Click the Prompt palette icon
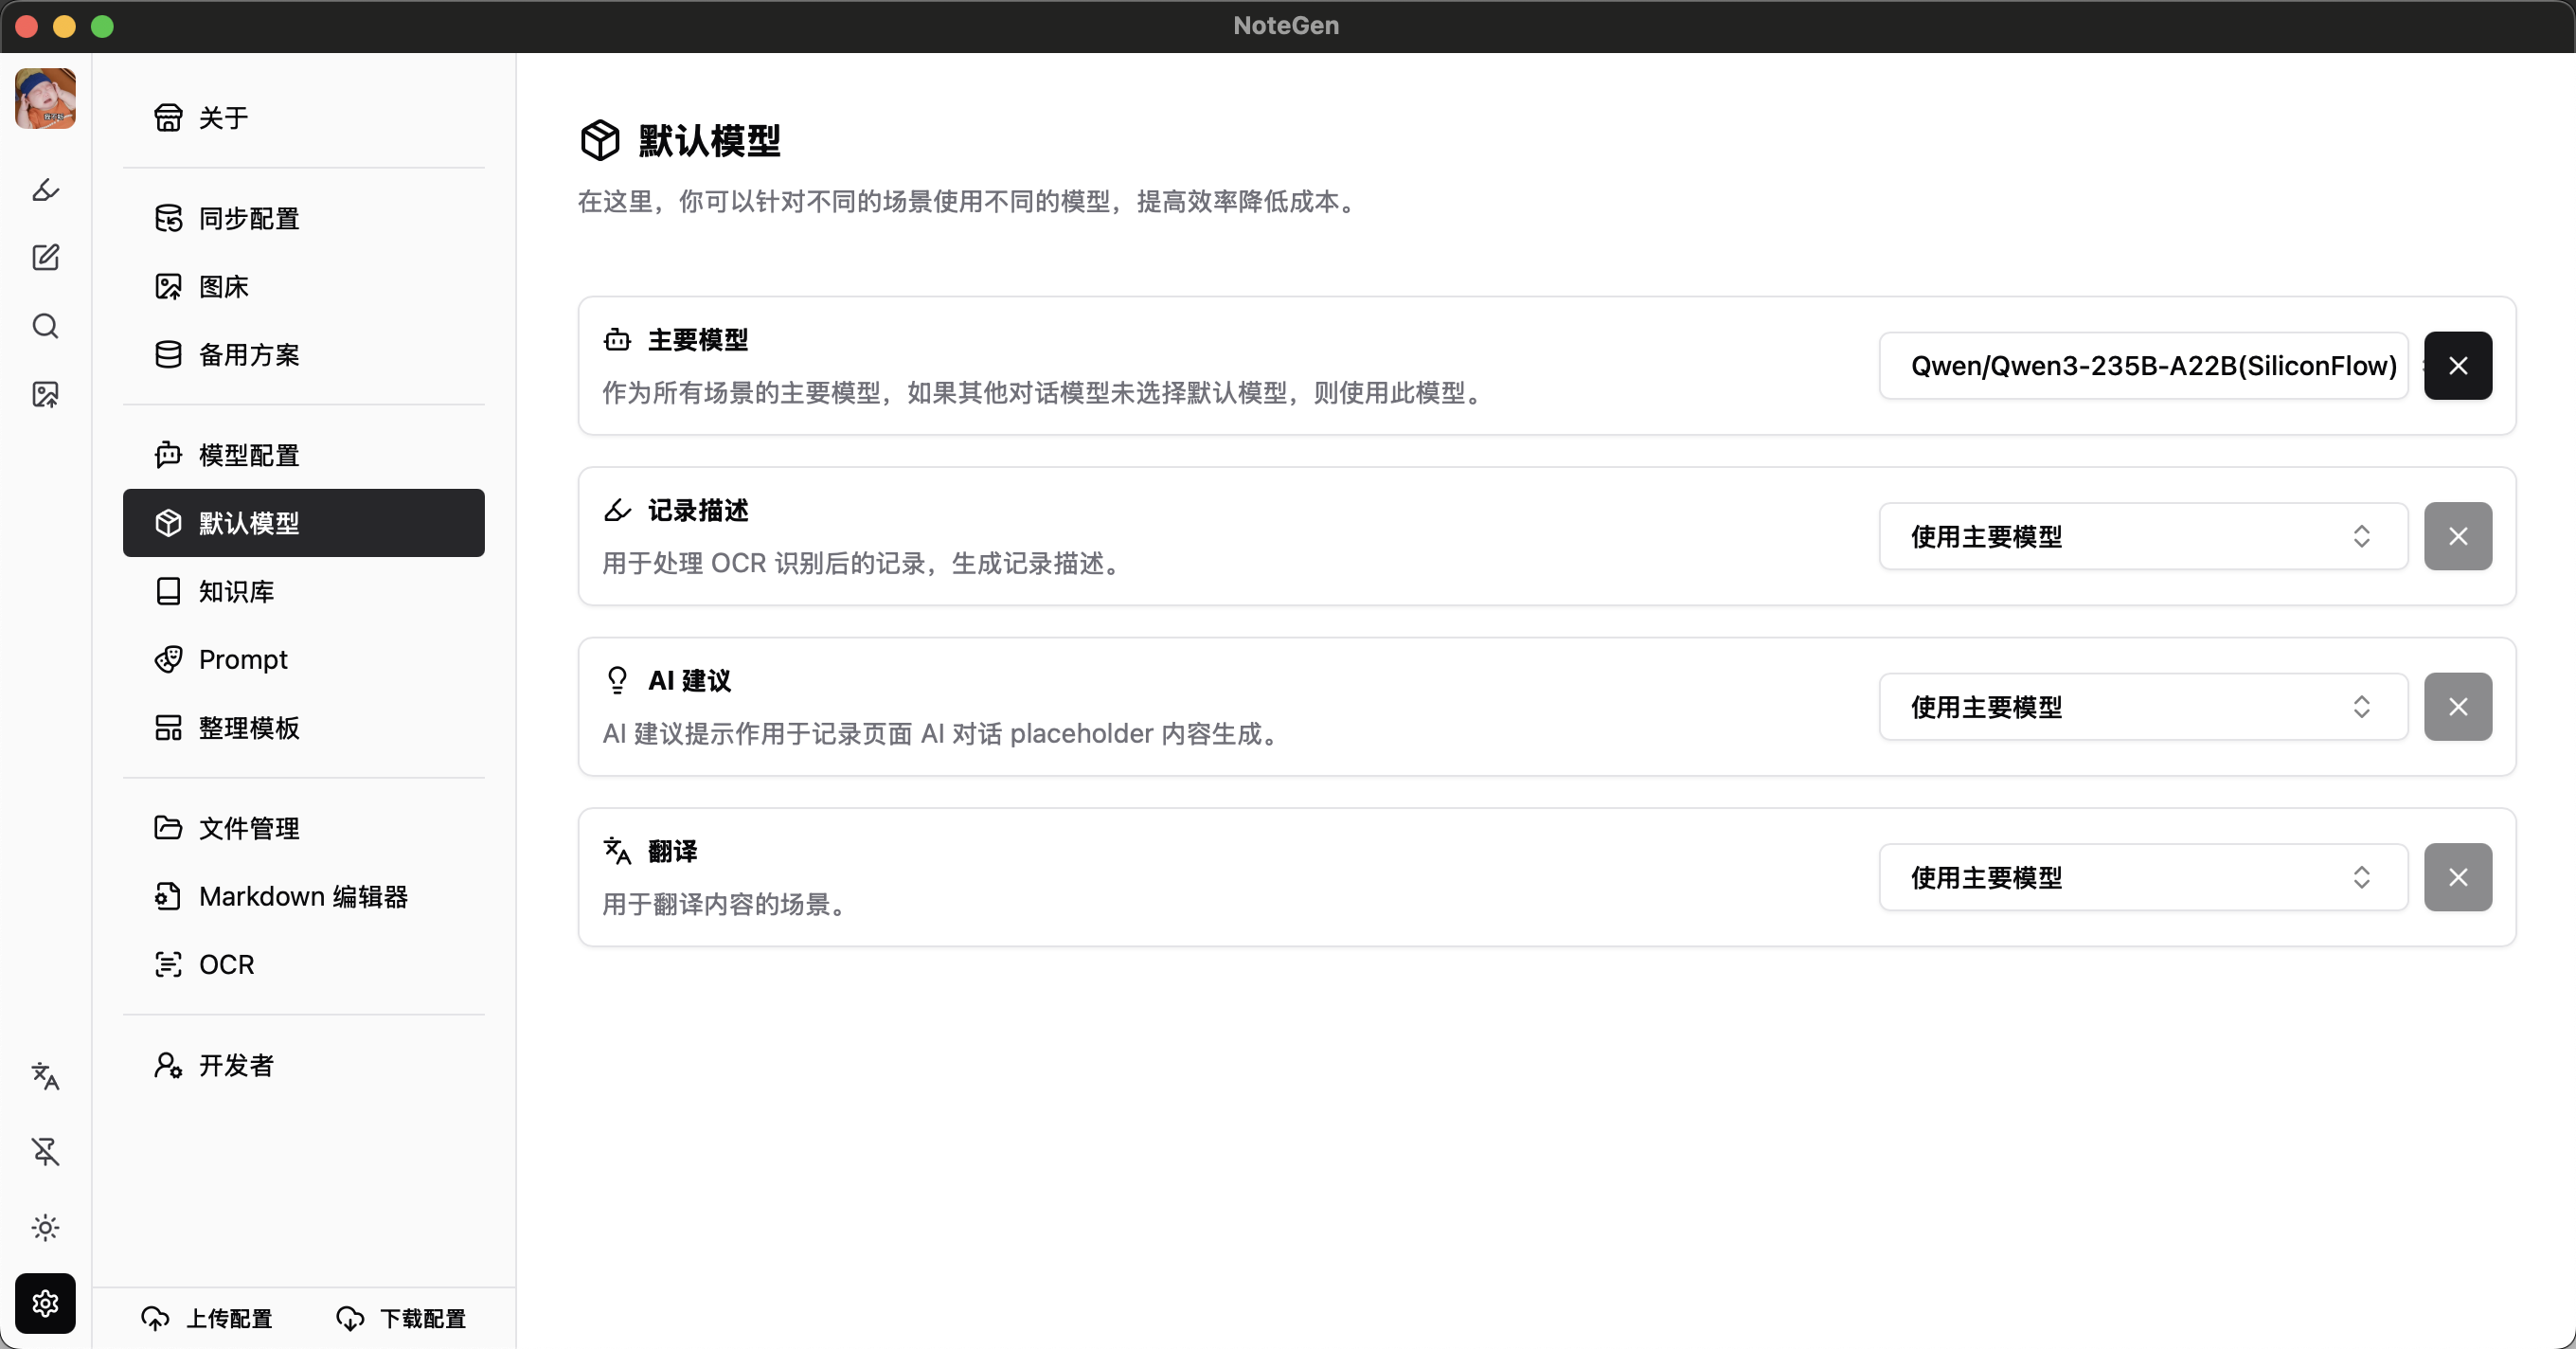 (x=168, y=659)
